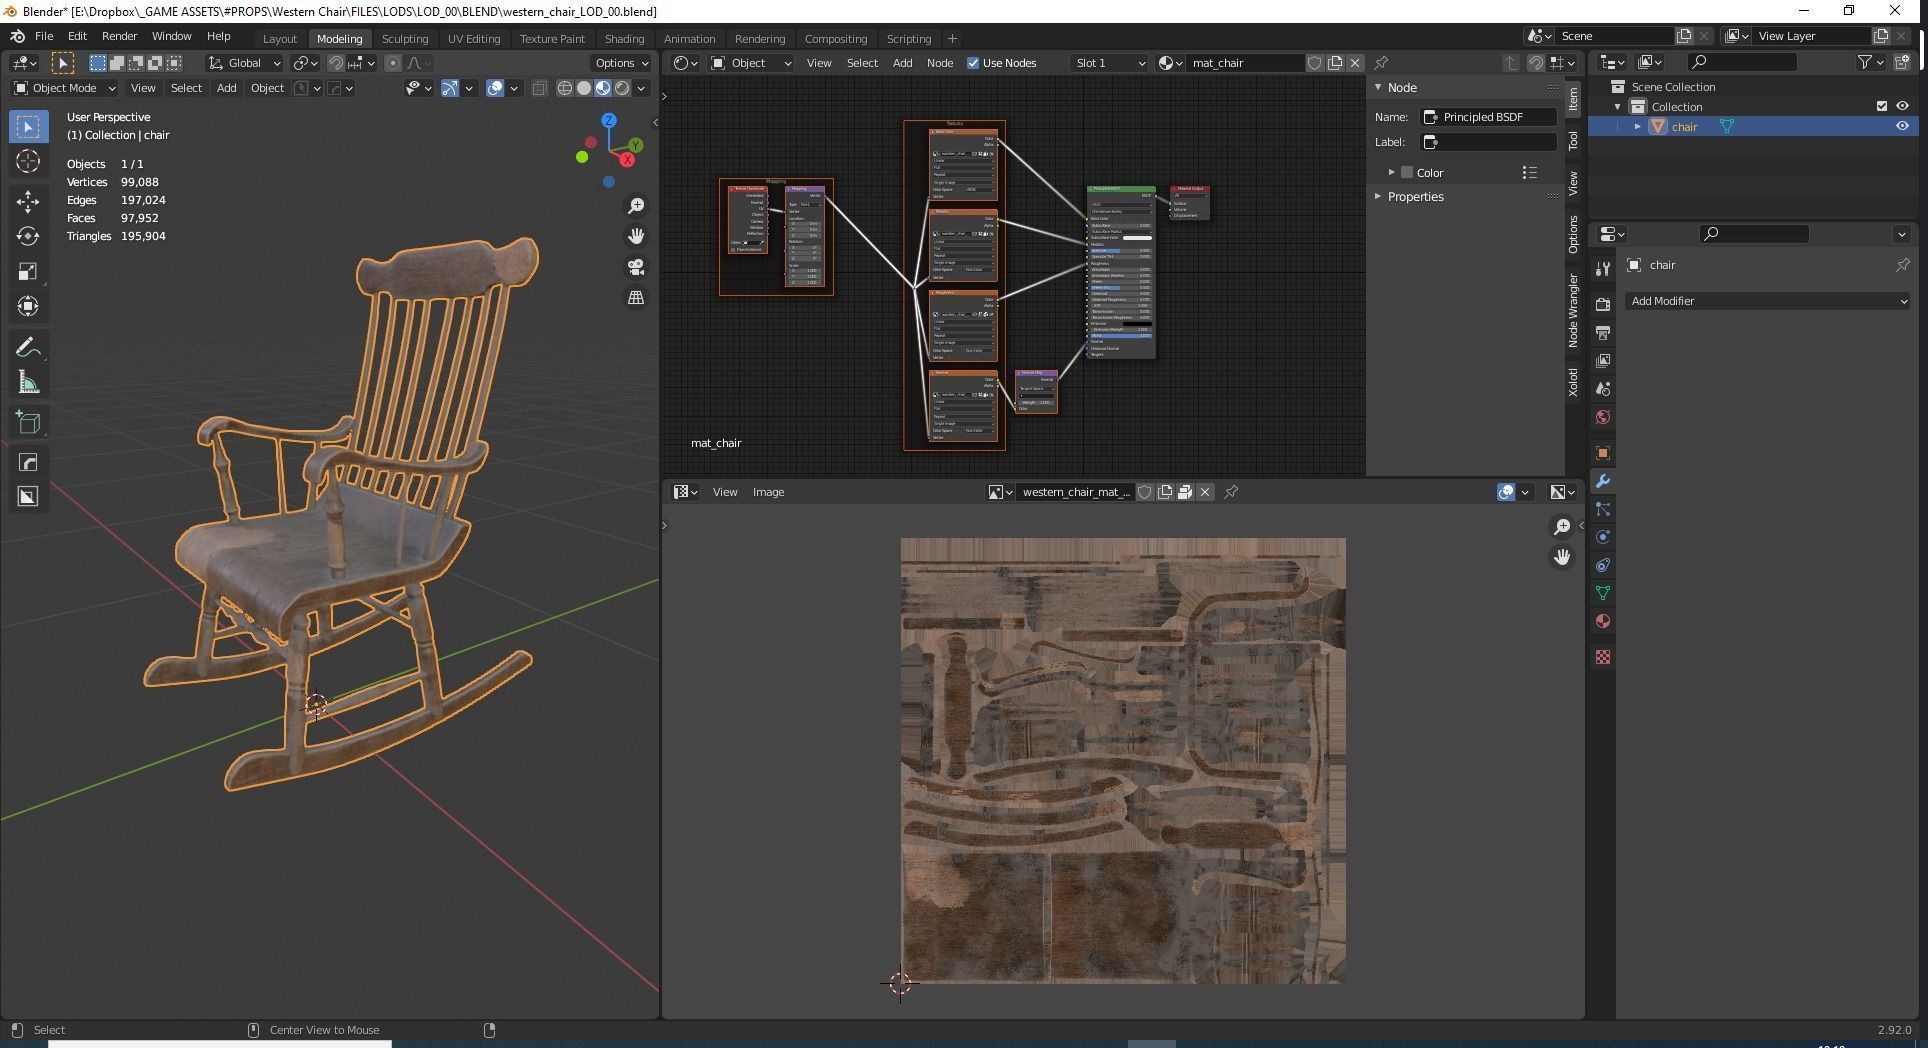Image resolution: width=1928 pixels, height=1048 pixels.
Task: Open the Texture checker properties tab
Action: coord(1603,657)
